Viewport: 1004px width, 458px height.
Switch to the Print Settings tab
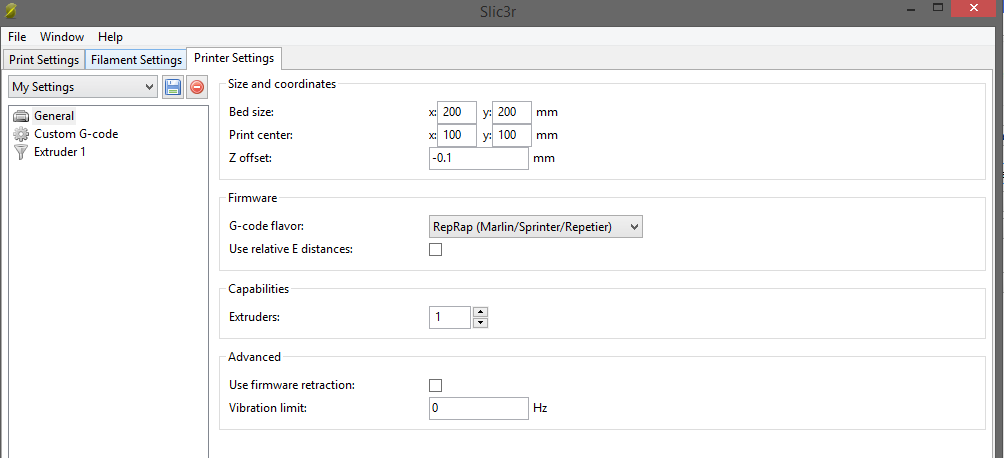[x=43, y=60]
